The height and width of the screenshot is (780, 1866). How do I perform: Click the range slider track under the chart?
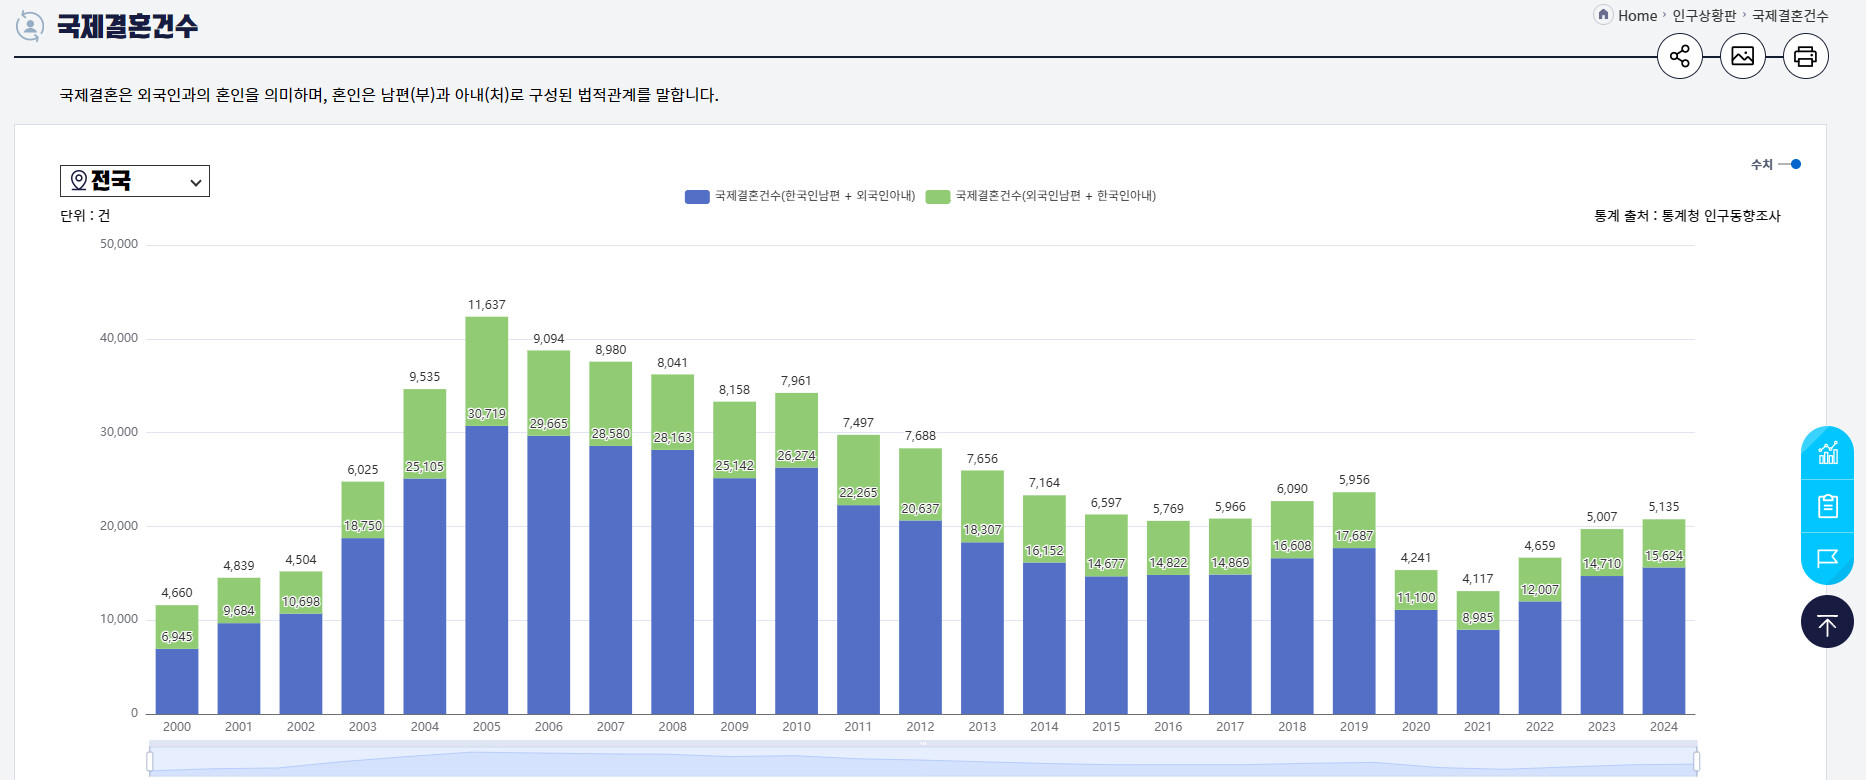pos(923,762)
